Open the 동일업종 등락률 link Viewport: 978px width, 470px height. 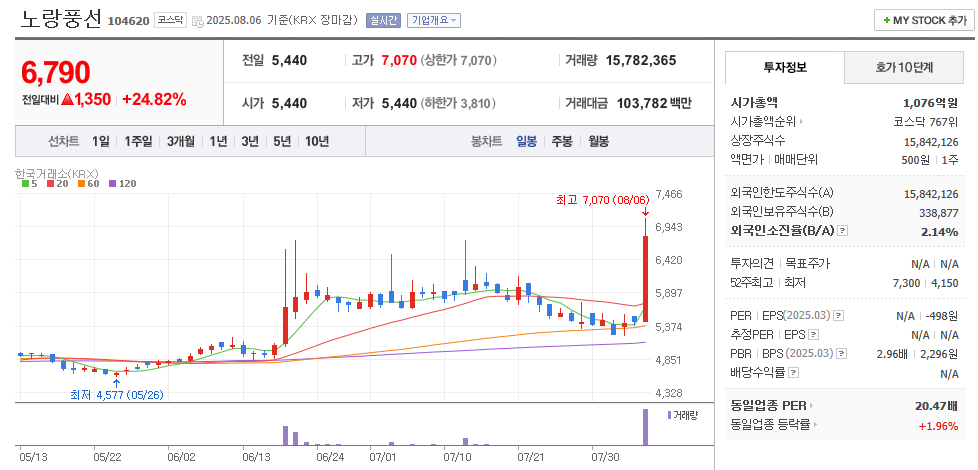[x=770, y=426]
